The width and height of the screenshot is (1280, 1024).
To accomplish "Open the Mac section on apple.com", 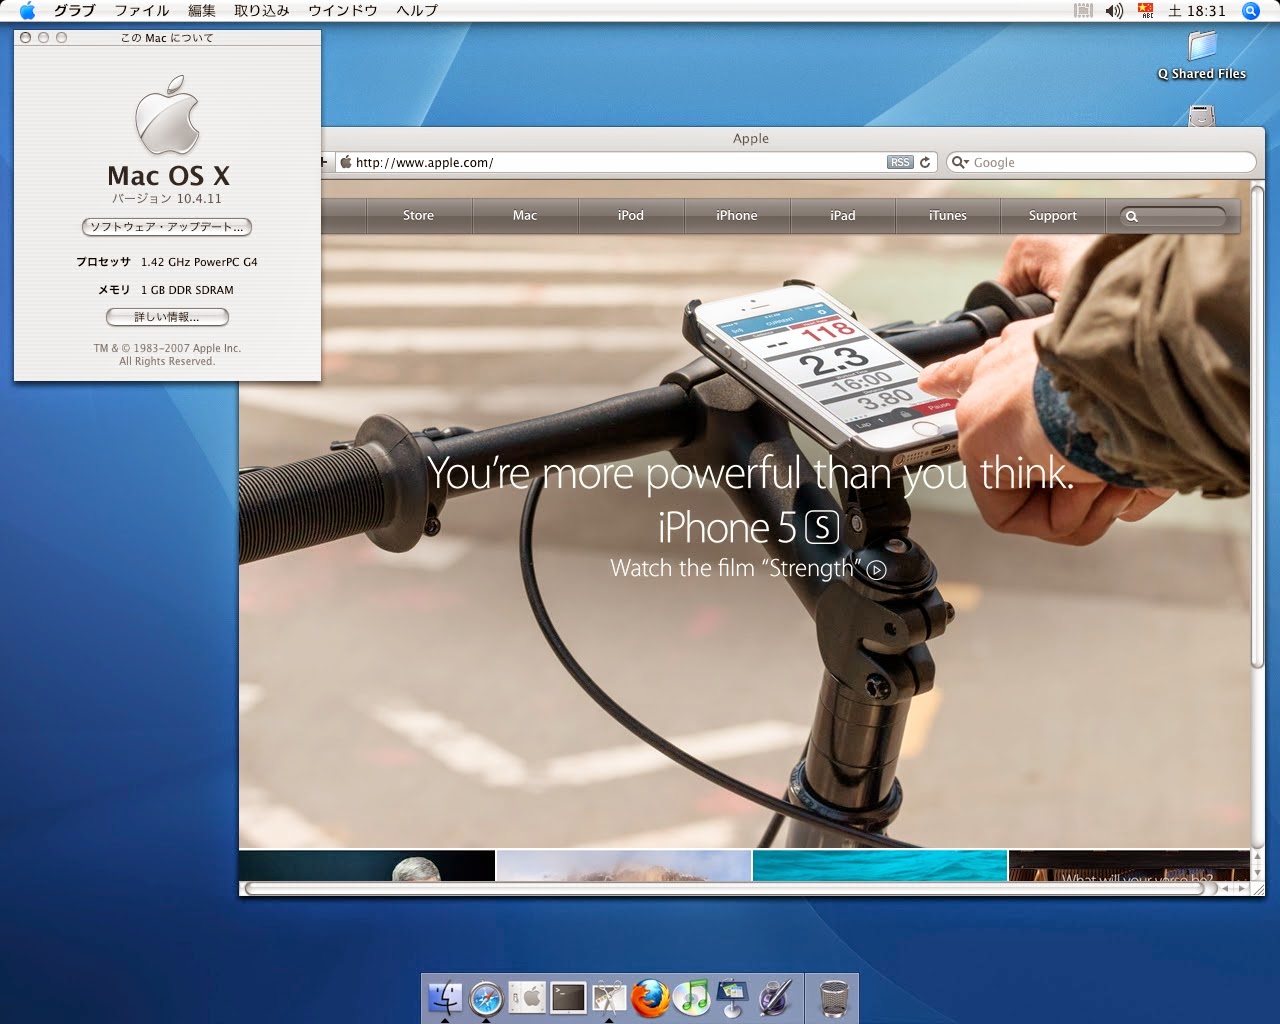I will [x=525, y=215].
